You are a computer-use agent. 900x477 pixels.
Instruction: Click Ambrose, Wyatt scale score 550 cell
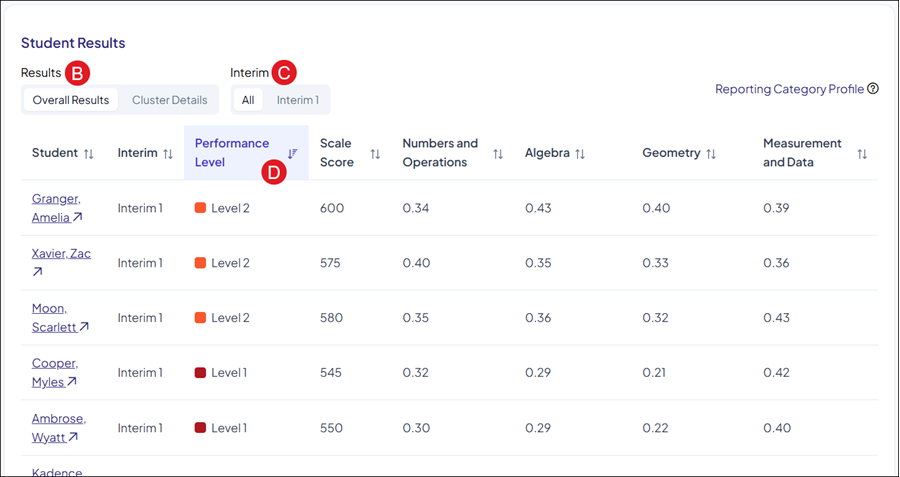click(331, 427)
